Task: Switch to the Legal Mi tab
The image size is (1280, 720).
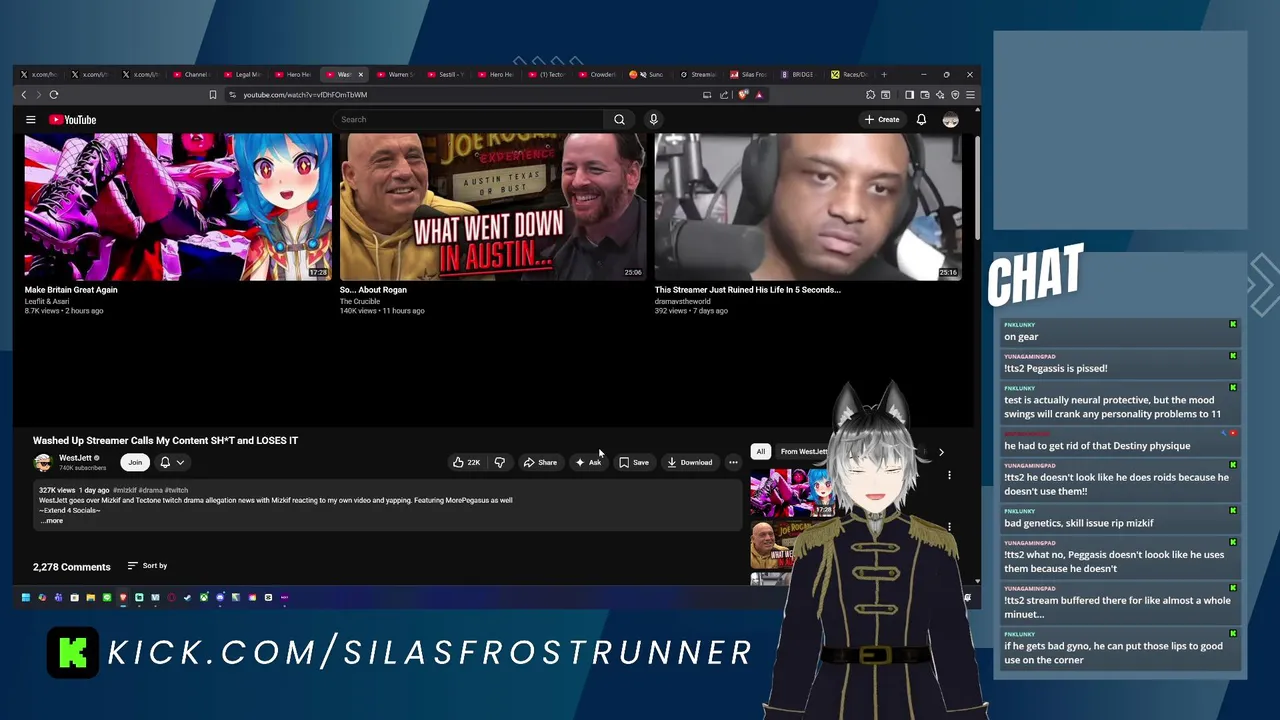Action: 242,74
